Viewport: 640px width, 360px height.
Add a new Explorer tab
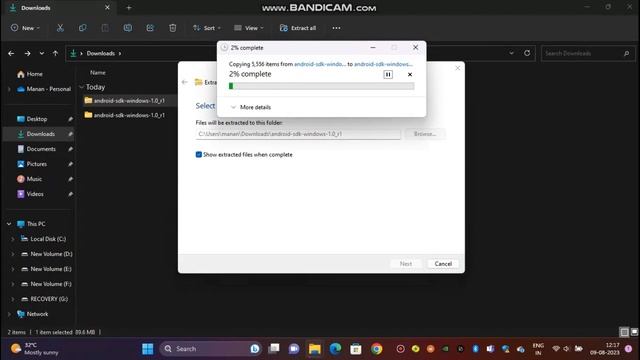[x=129, y=8]
